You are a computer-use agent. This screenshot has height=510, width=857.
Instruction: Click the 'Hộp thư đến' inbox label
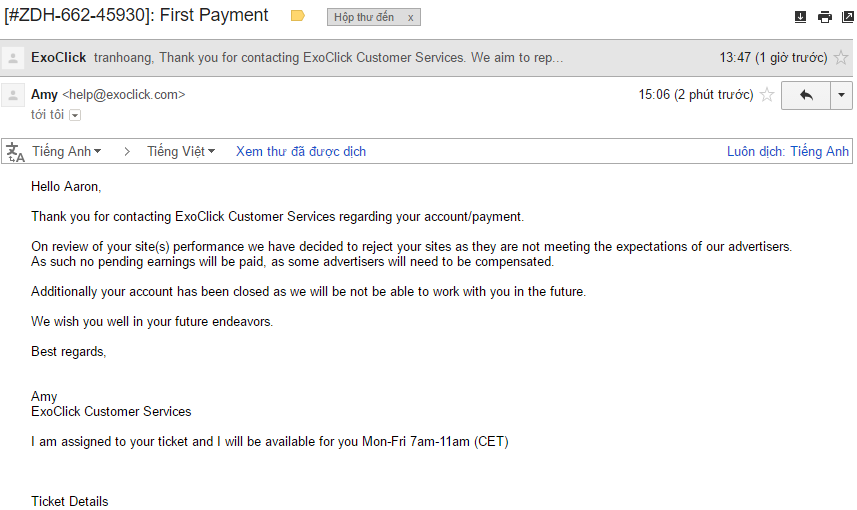[x=364, y=18]
